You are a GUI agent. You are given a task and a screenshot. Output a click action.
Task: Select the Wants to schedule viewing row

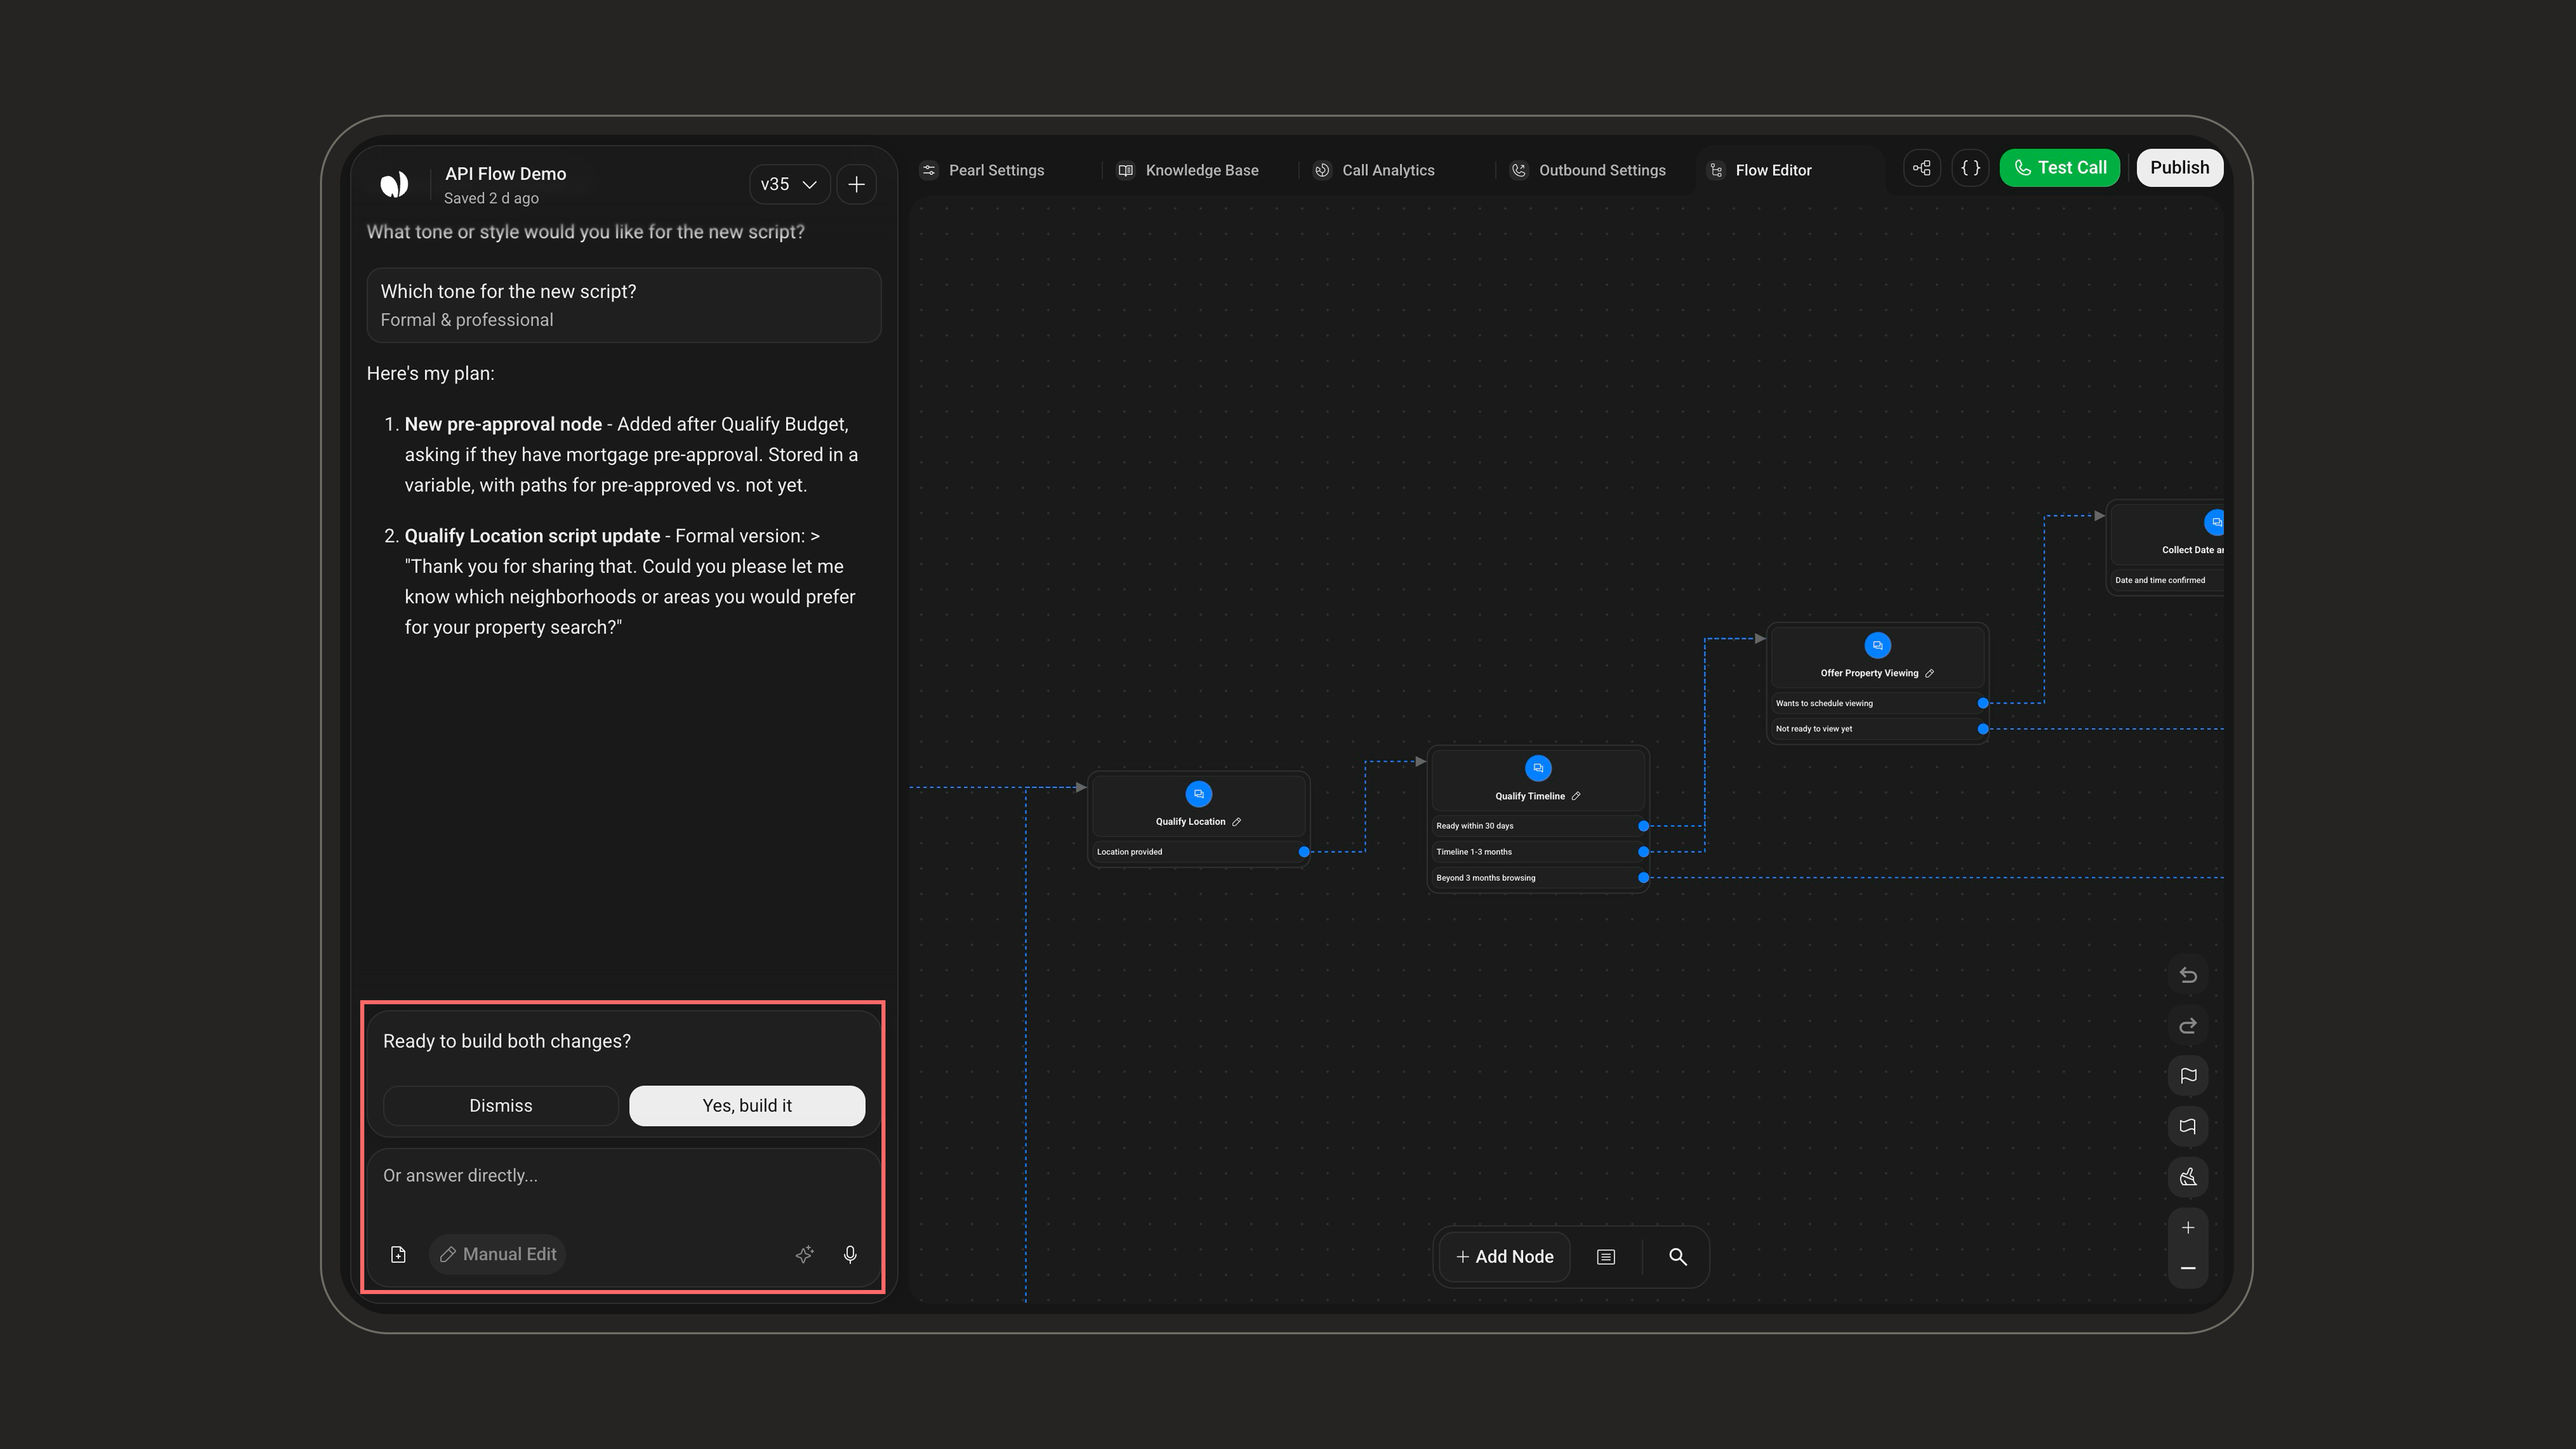[1877, 703]
